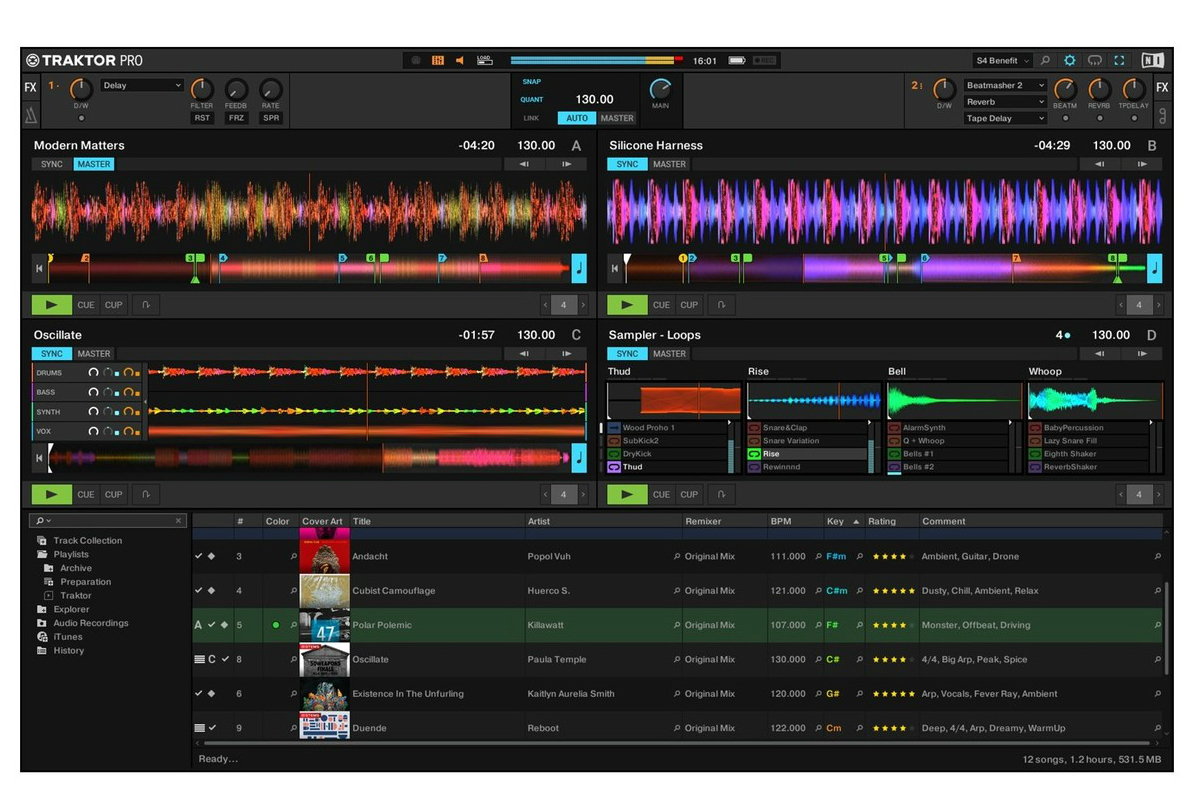This screenshot has height=808, width=1188.
Task: Toggle SYNC on Oscillate deck
Action: click(x=52, y=354)
